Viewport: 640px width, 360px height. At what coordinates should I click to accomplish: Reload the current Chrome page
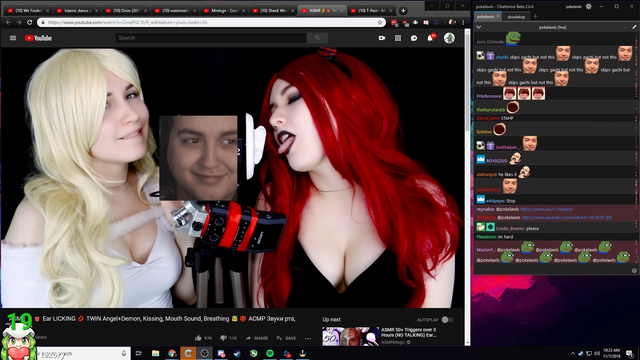tap(29, 22)
